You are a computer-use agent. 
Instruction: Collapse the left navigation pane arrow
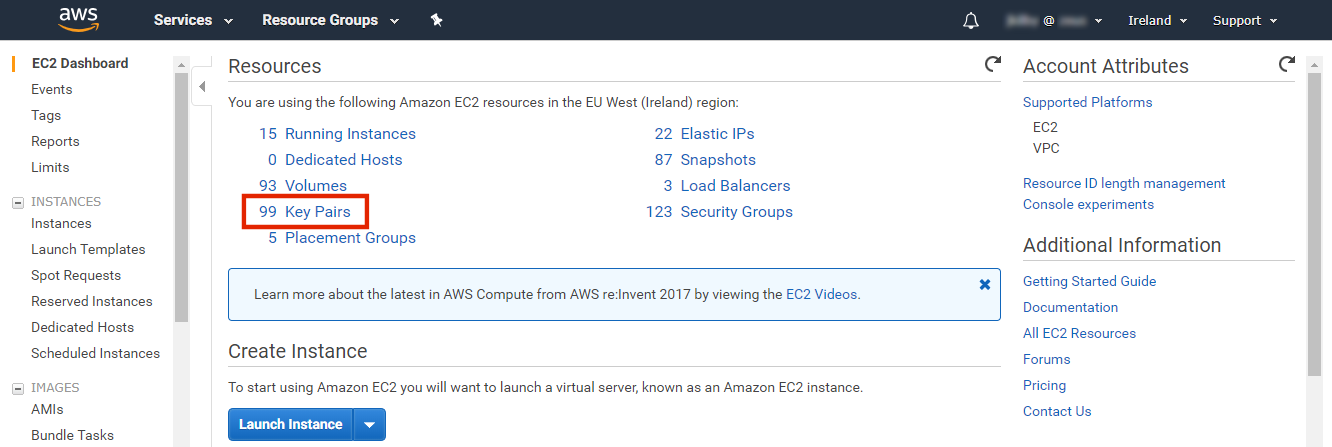tap(202, 87)
